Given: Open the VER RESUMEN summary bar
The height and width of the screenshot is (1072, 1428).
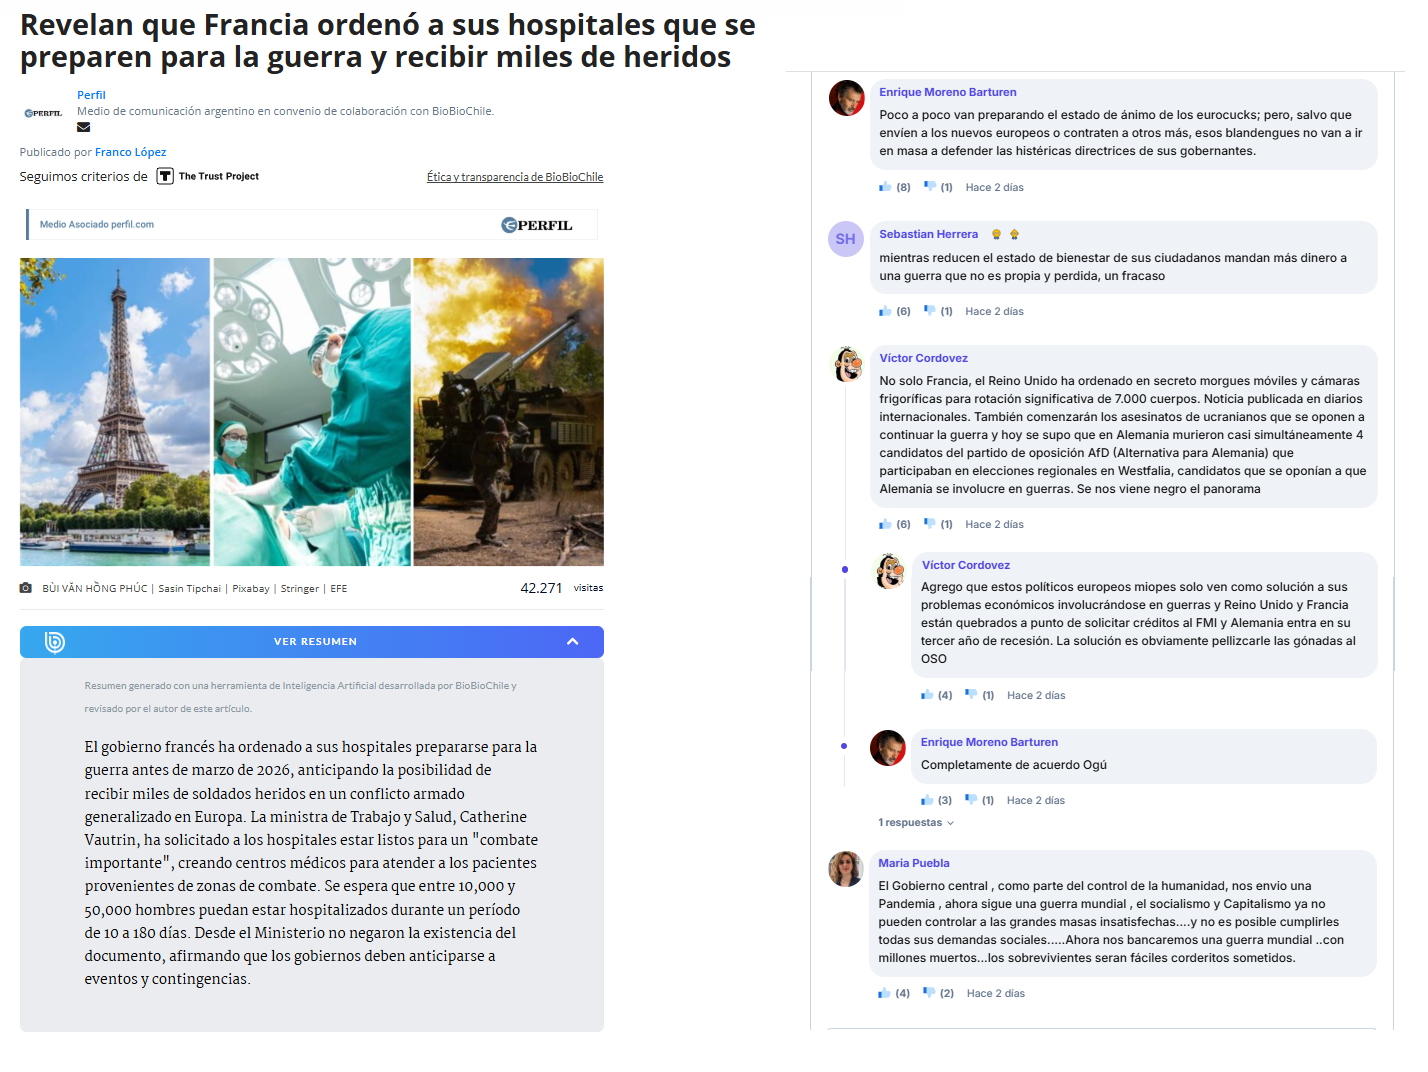Looking at the screenshot, I should (312, 642).
